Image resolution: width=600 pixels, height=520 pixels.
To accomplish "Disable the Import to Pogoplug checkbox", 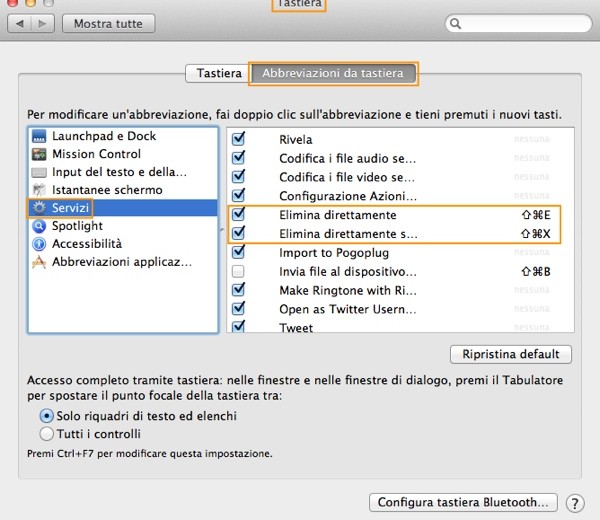I will point(238,252).
